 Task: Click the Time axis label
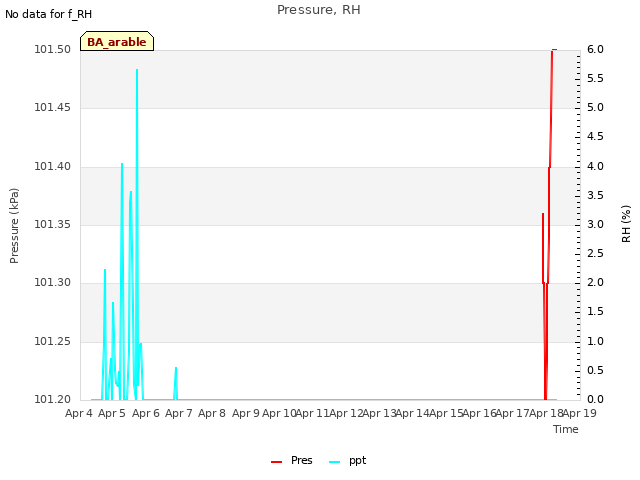566,429
